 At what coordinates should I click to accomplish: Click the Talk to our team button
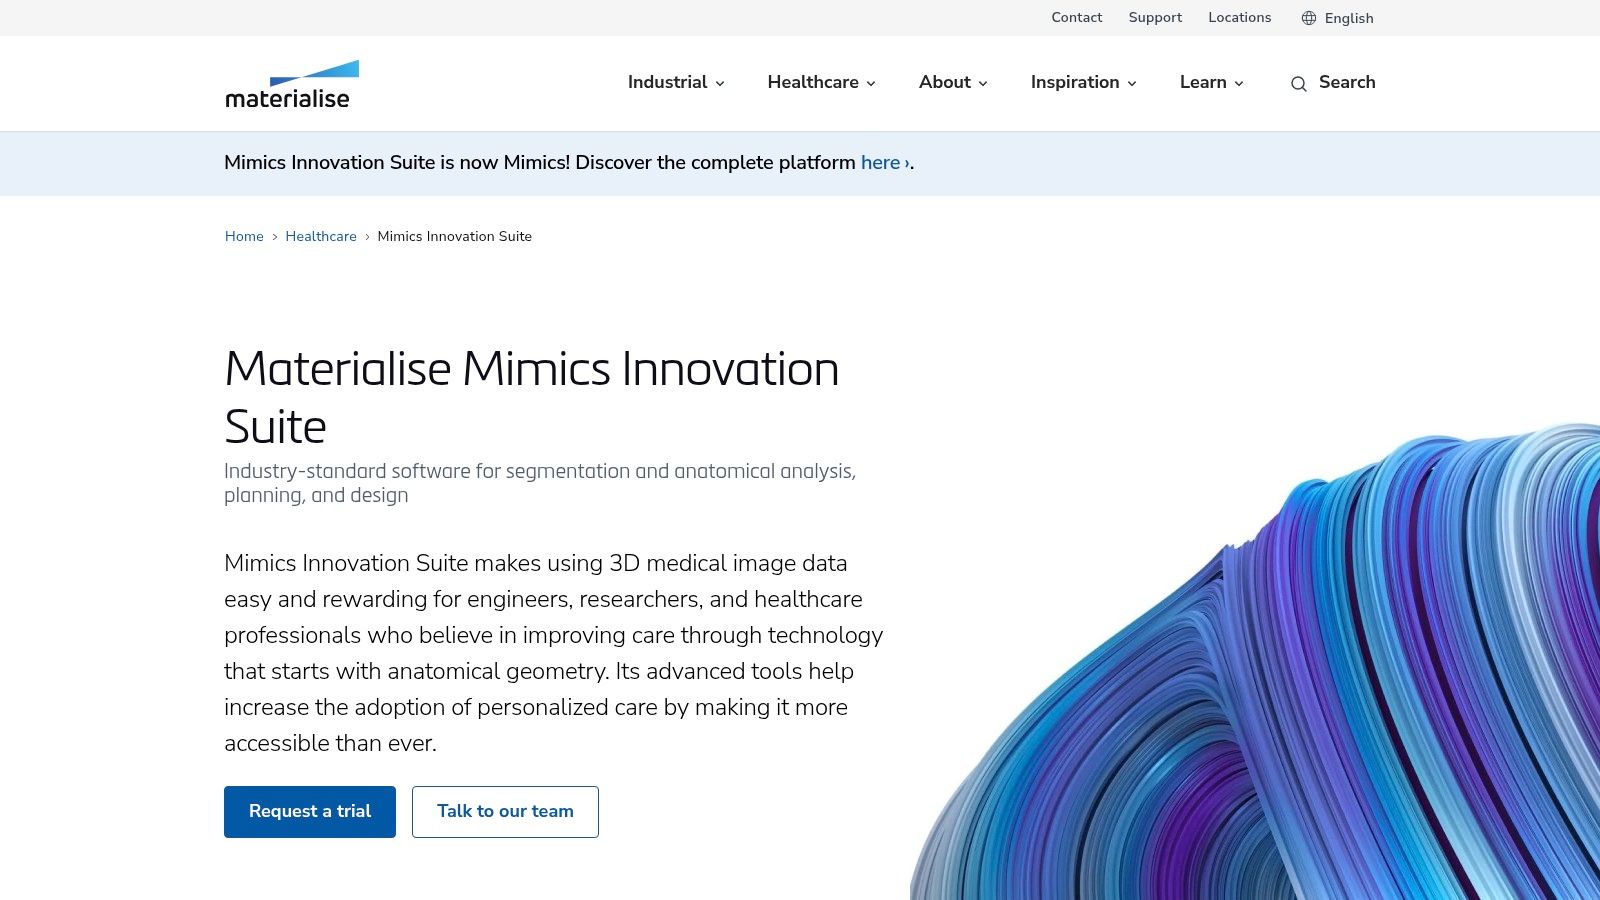coord(505,812)
